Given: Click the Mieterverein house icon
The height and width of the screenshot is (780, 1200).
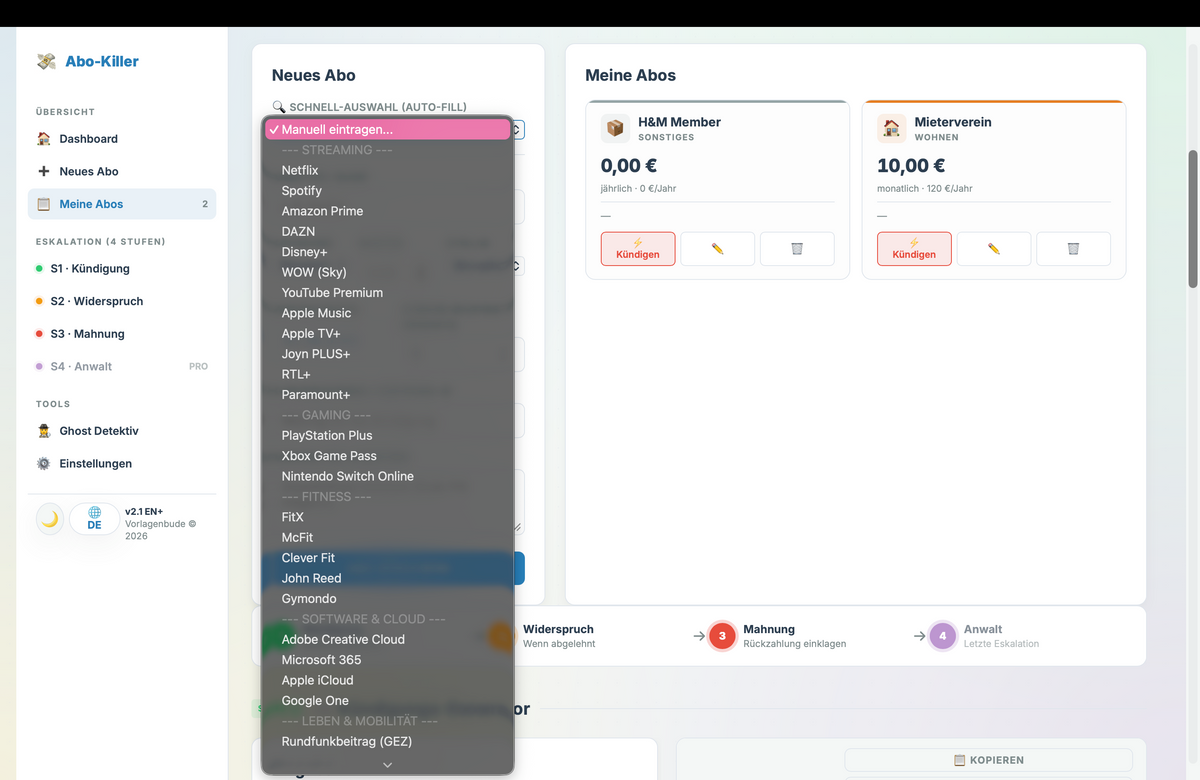Looking at the screenshot, I should [x=892, y=129].
